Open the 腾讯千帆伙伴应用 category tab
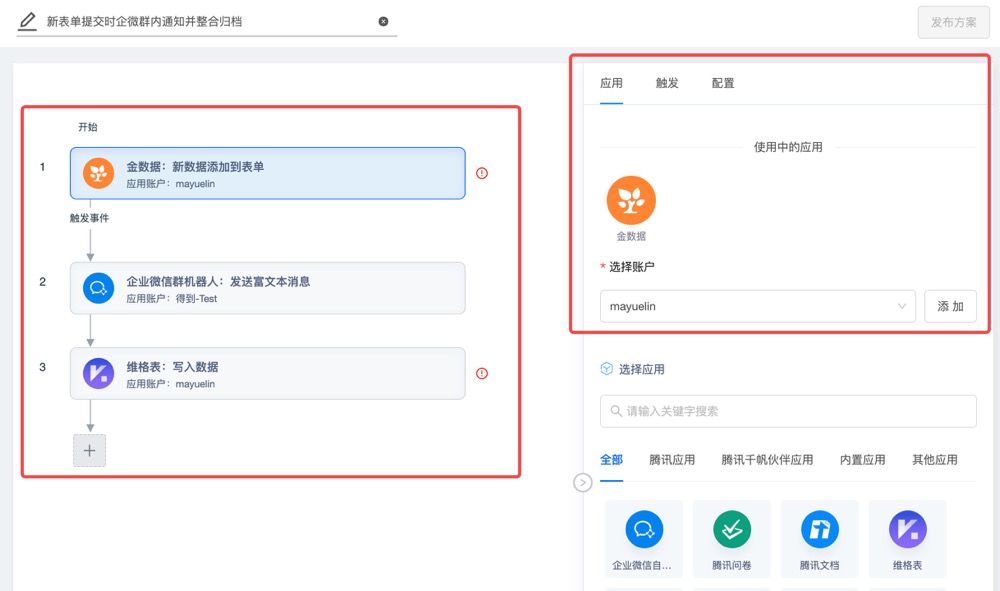 [x=768, y=460]
